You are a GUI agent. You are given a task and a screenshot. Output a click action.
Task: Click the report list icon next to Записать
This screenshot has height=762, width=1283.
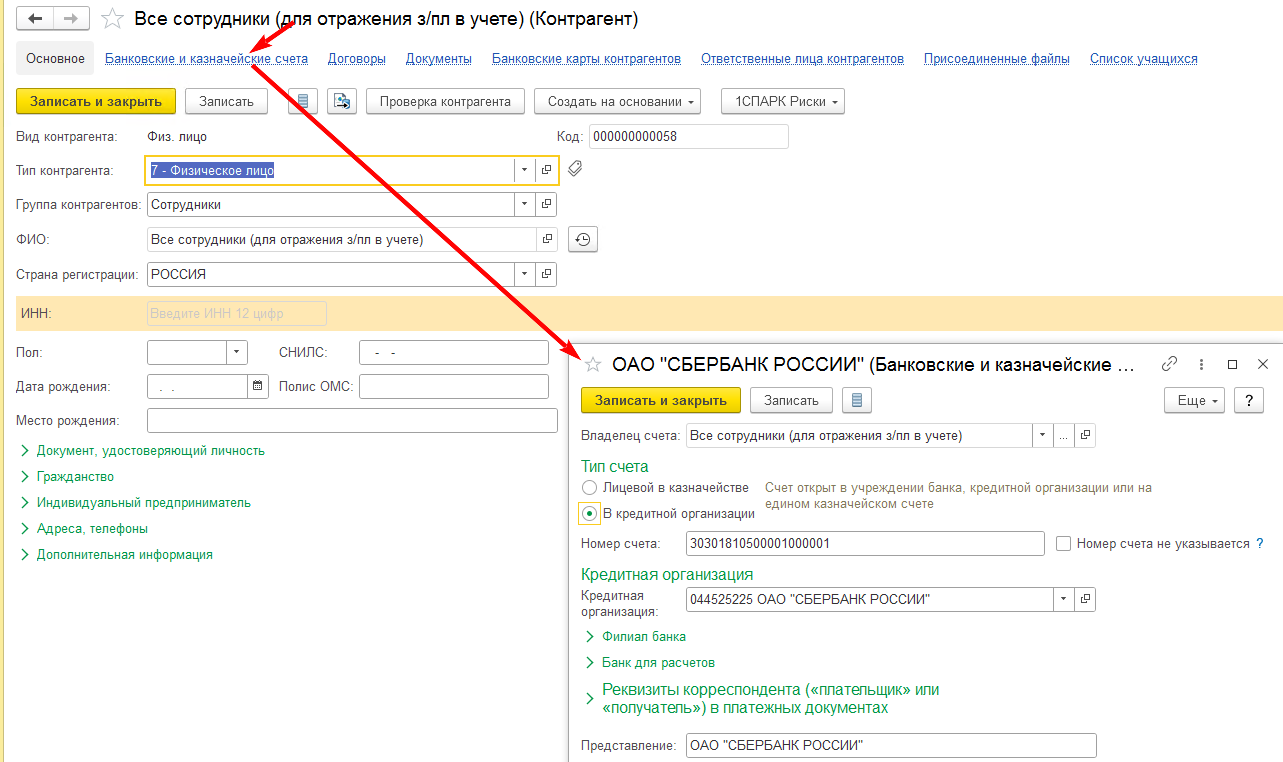303,101
